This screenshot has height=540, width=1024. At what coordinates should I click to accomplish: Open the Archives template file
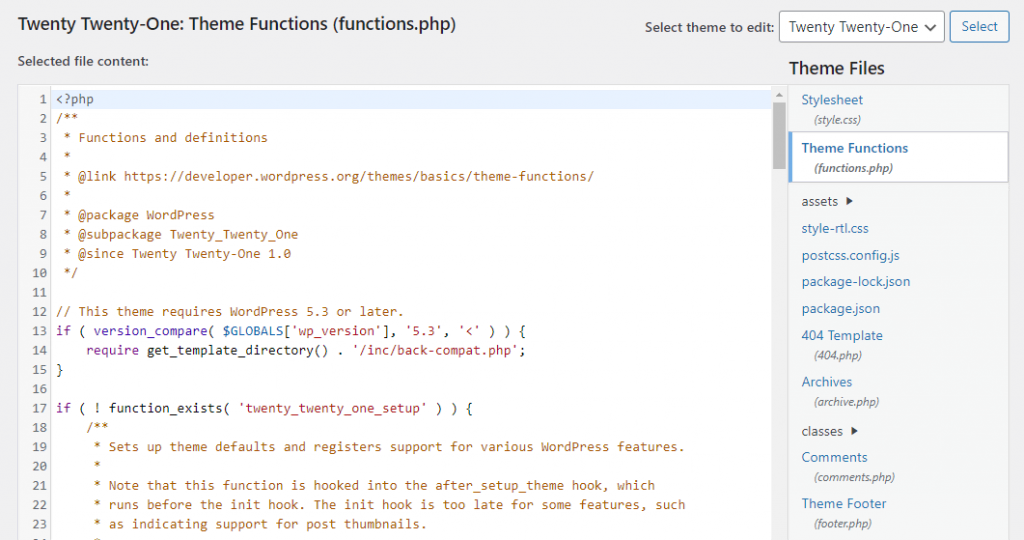point(827,382)
